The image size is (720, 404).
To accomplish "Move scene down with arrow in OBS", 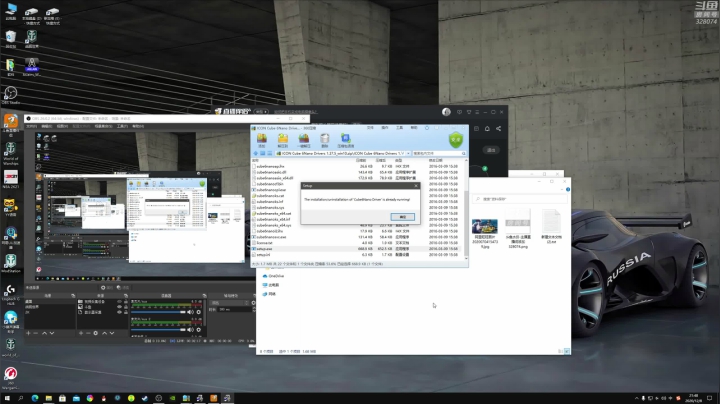I will pos(52,333).
